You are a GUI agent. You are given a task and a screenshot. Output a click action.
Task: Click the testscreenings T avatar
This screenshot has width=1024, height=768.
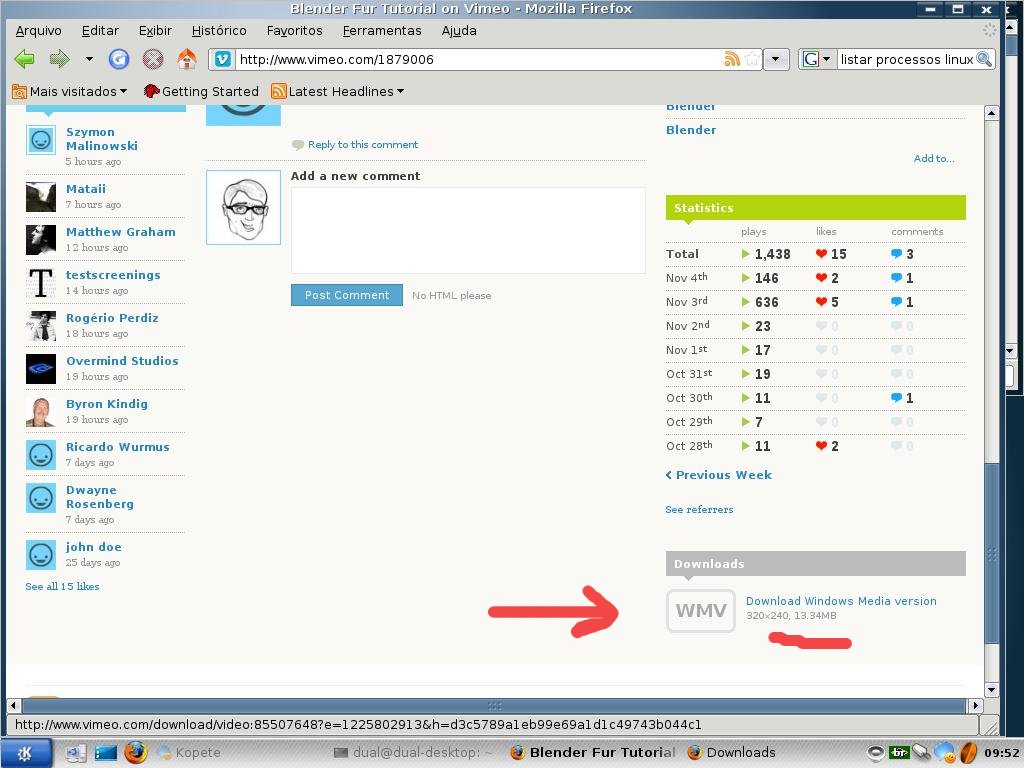click(x=40, y=283)
